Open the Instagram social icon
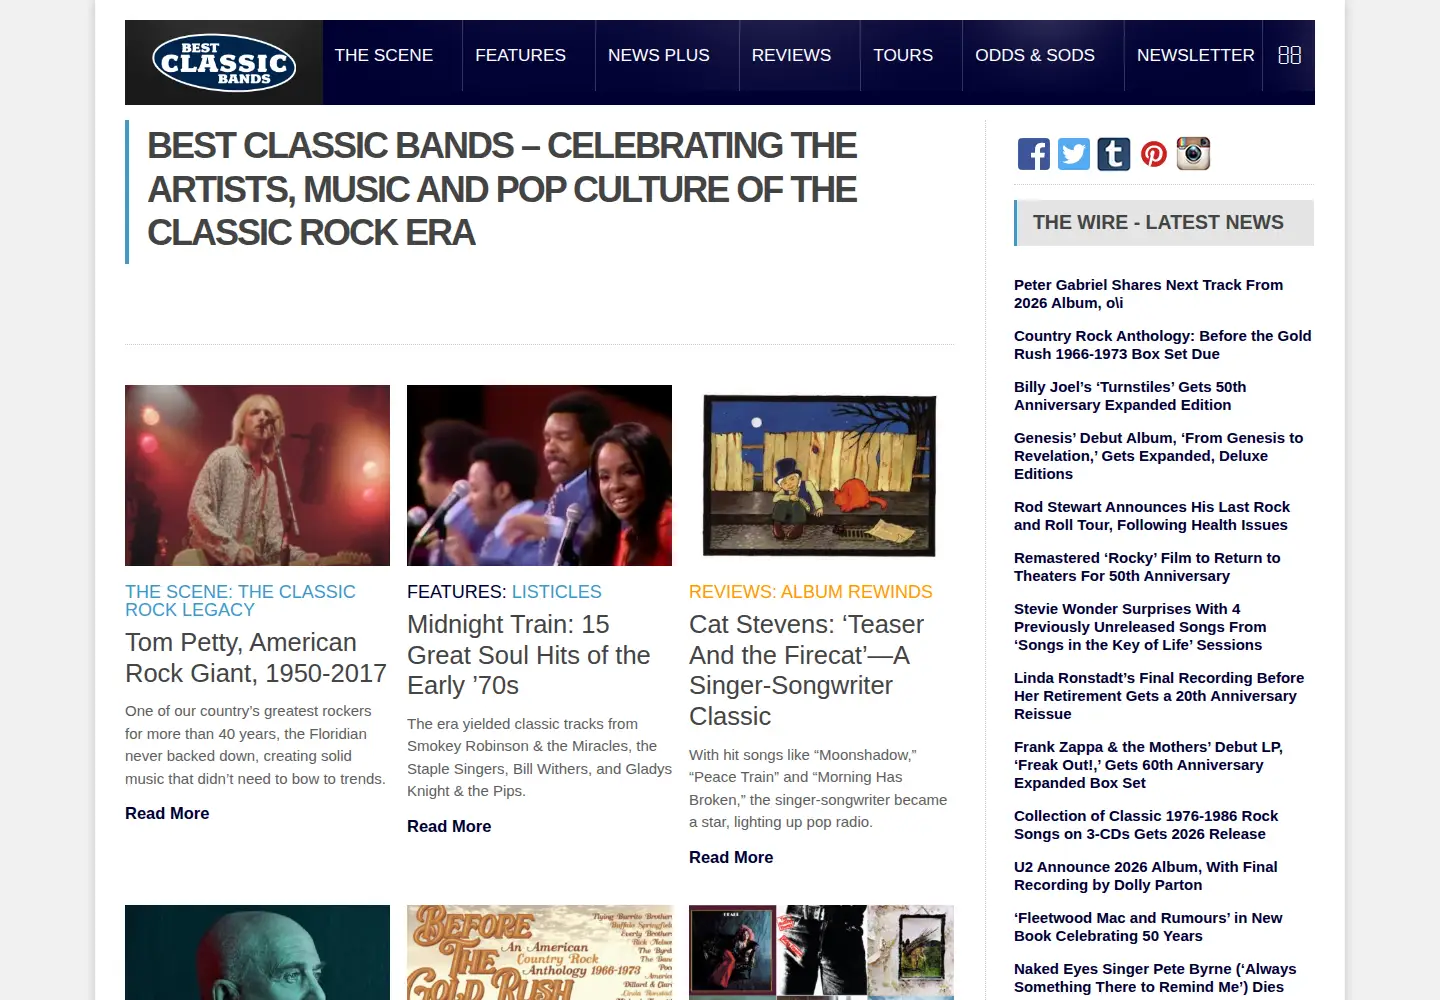The height and width of the screenshot is (1000, 1440). click(1193, 154)
